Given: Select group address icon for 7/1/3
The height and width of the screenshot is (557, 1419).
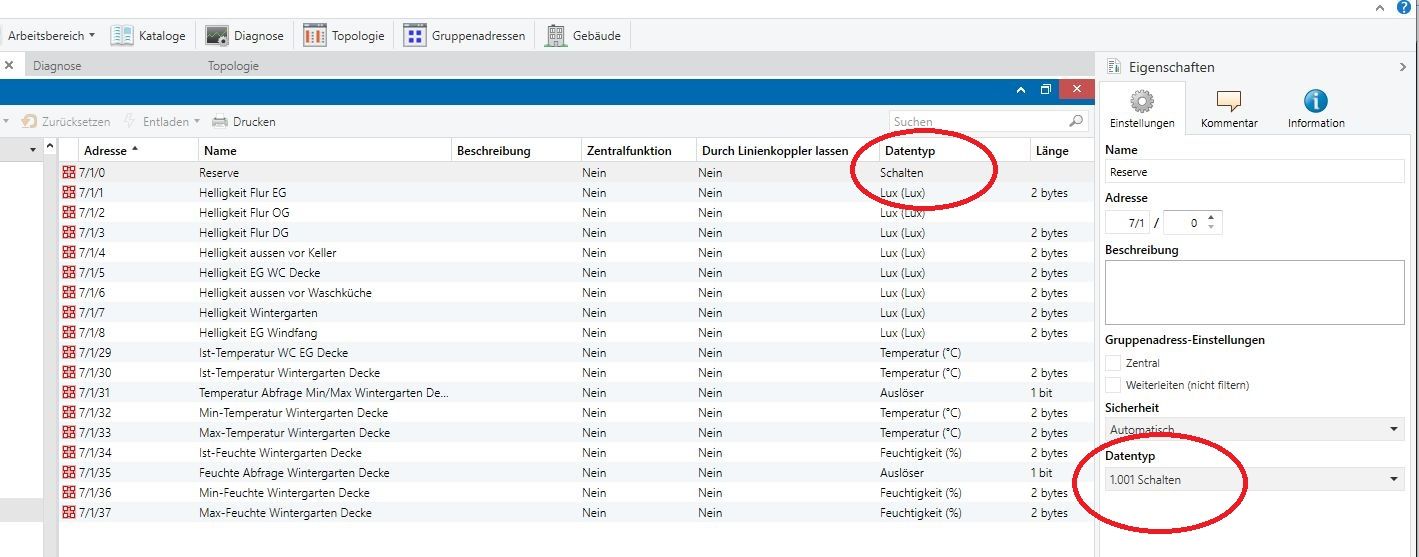Looking at the screenshot, I should pyautogui.click(x=69, y=232).
